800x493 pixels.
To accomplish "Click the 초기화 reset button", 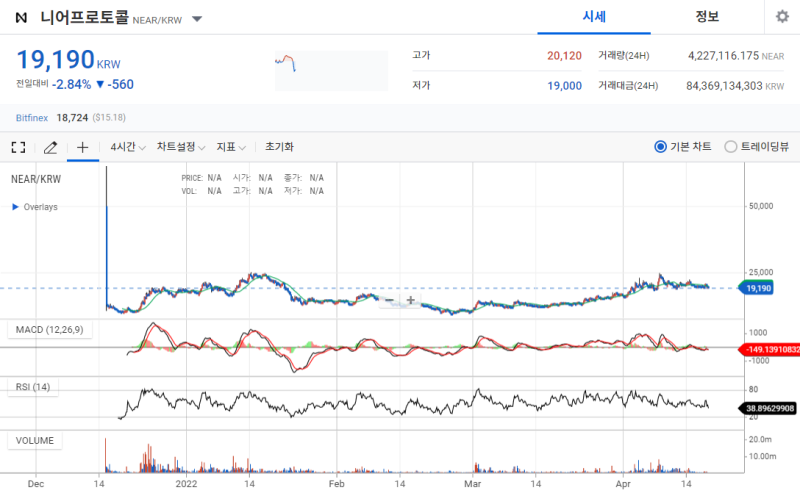I will coord(279,147).
